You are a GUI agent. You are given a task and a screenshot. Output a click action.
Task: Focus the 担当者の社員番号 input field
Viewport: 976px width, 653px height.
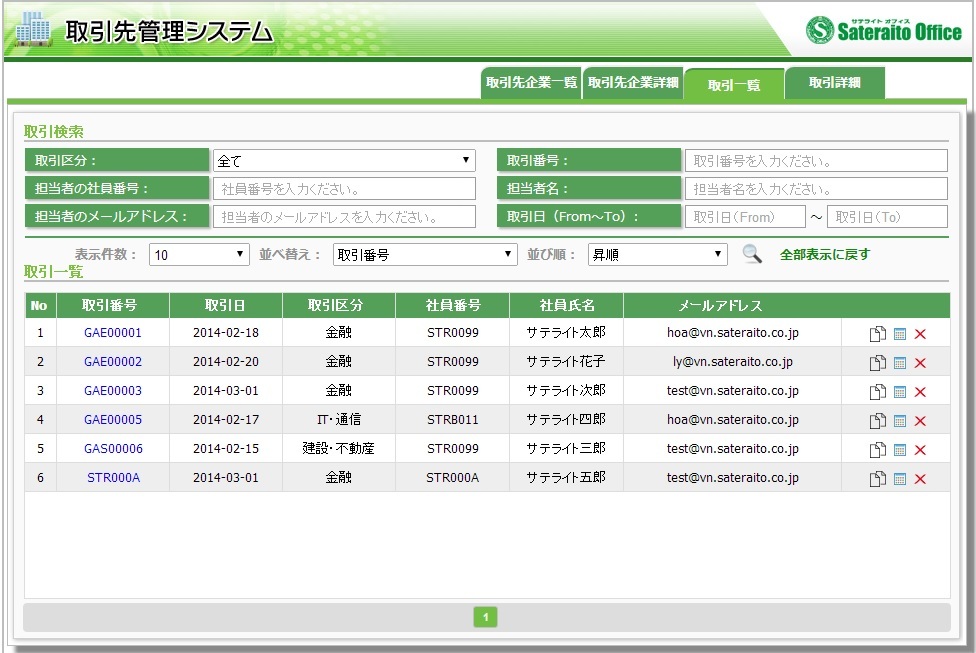click(344, 189)
